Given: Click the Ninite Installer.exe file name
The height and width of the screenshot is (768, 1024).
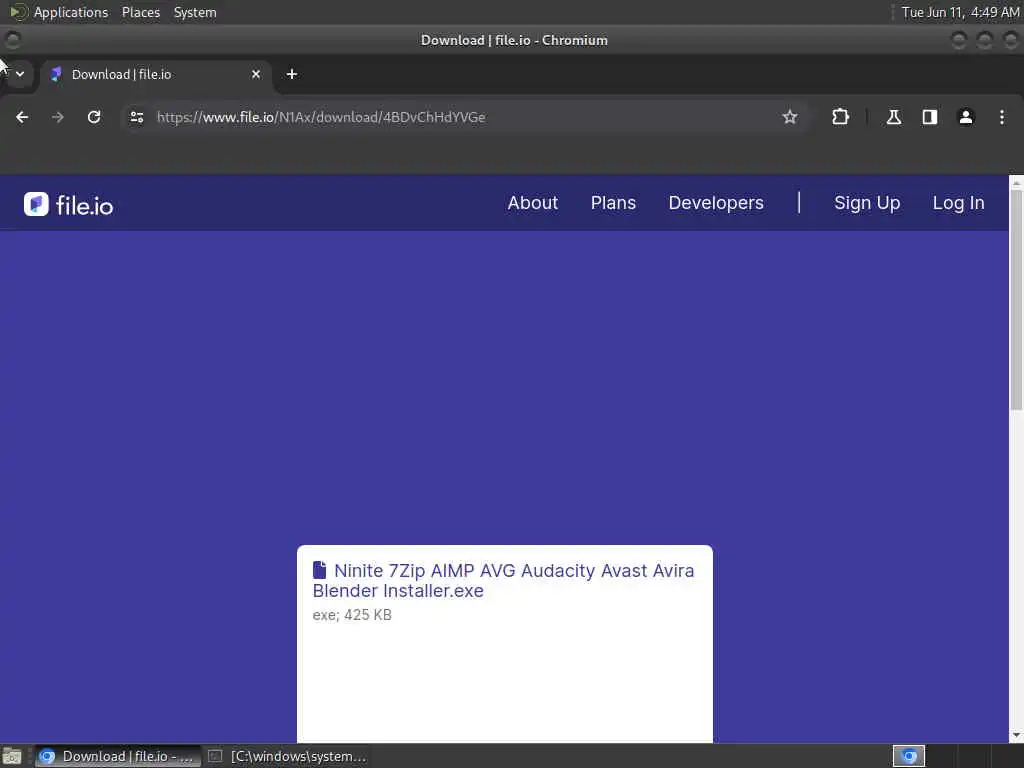Looking at the screenshot, I should [503, 581].
